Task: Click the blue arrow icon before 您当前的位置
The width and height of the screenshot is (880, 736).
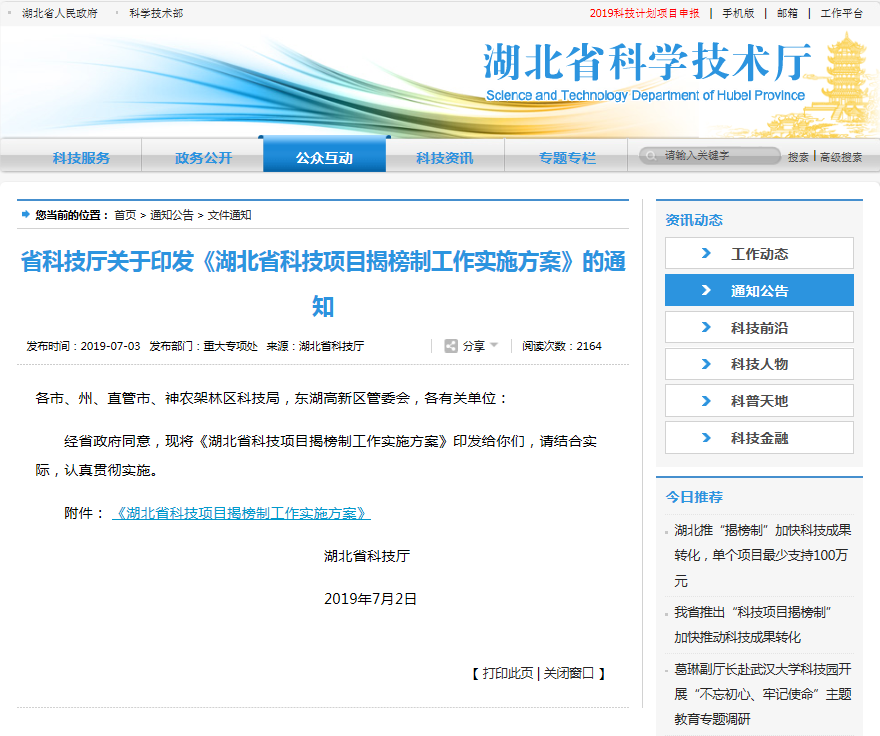Action: [x=25, y=215]
